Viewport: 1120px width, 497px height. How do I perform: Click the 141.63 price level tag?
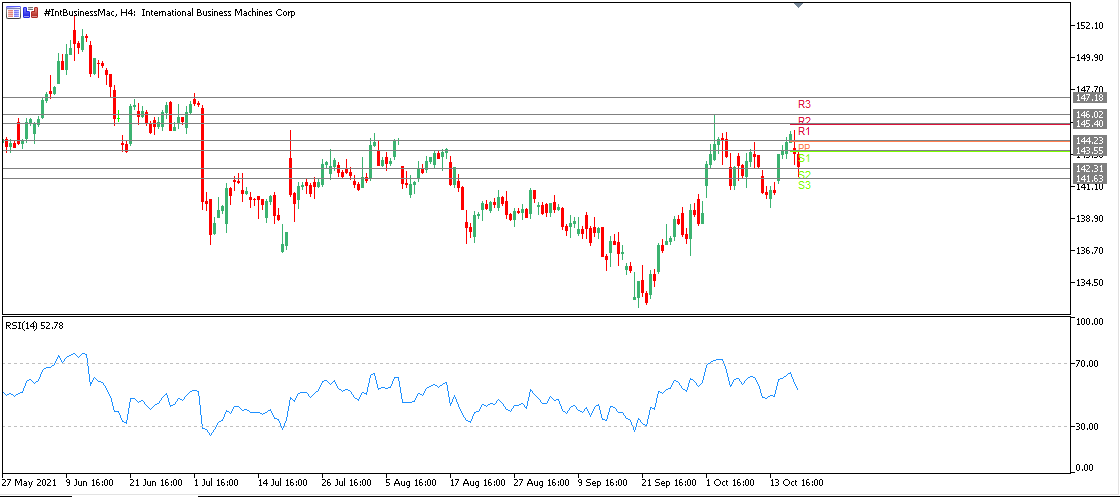click(1088, 179)
